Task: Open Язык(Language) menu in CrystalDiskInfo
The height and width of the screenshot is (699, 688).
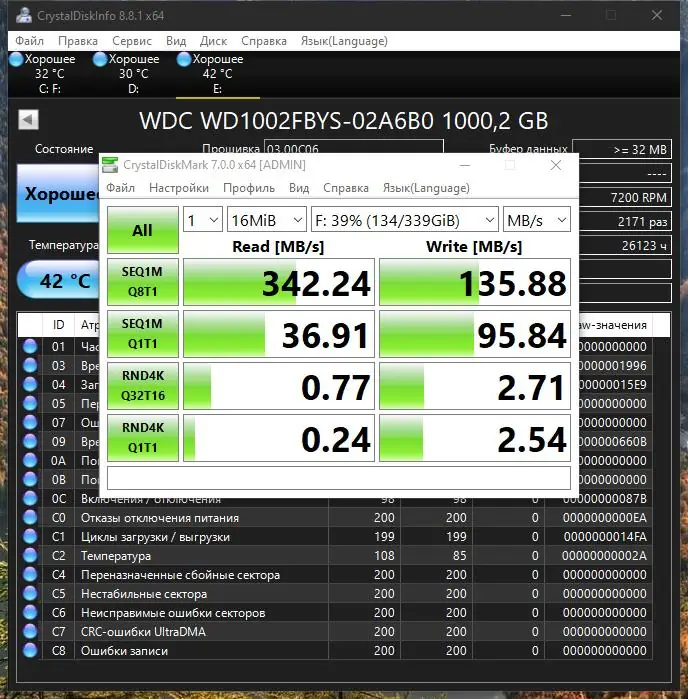Action: pos(344,41)
